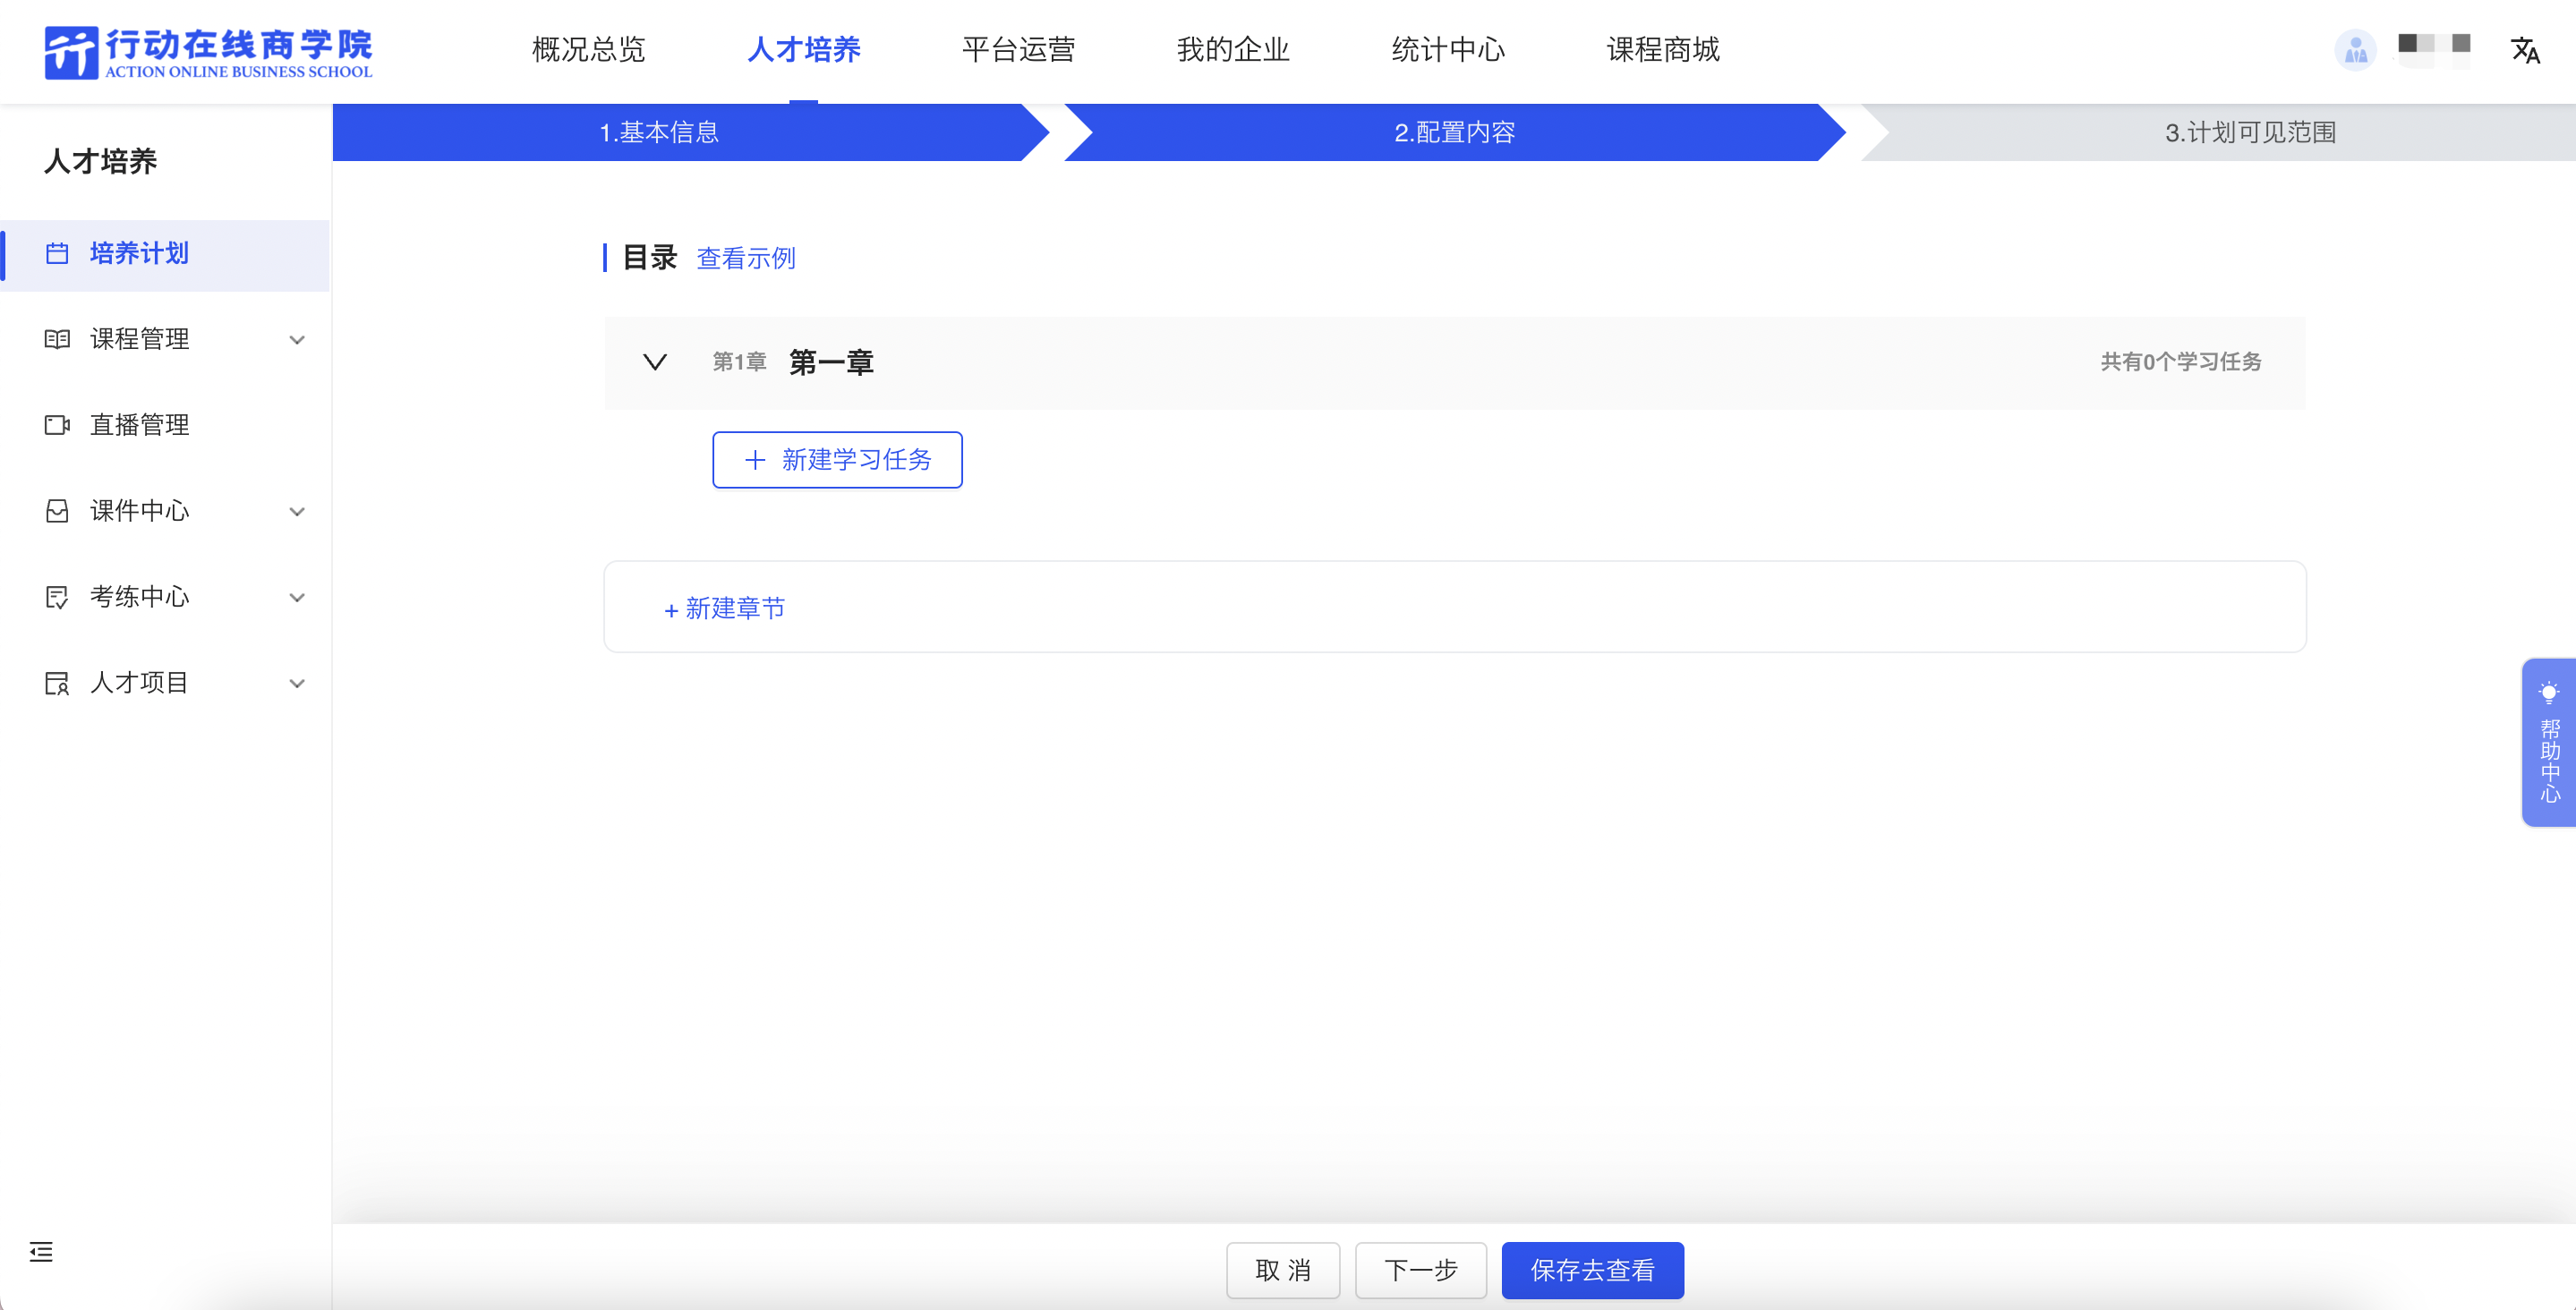
Task: Click the 人才项目 icon
Action: click(x=57, y=683)
